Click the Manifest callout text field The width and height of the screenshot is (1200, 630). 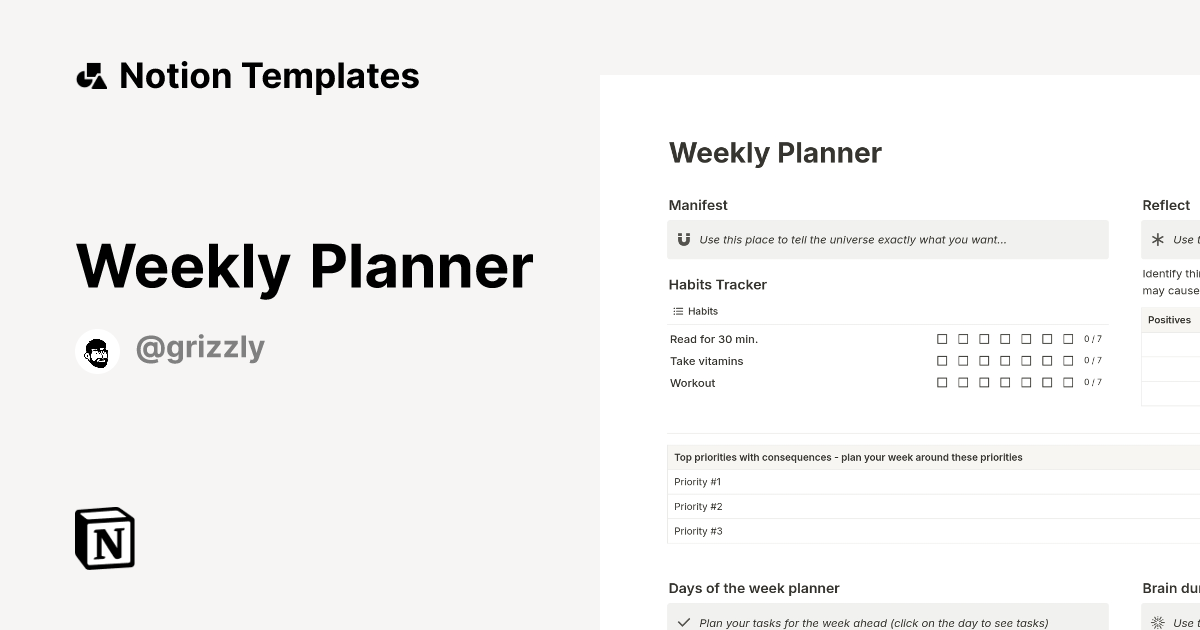pyautogui.click(x=853, y=240)
